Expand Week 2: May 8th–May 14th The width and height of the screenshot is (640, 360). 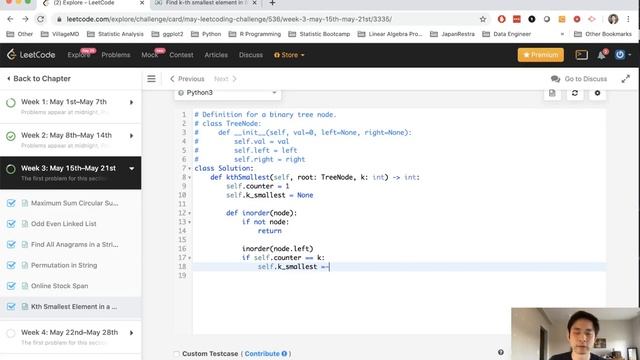(x=131, y=136)
